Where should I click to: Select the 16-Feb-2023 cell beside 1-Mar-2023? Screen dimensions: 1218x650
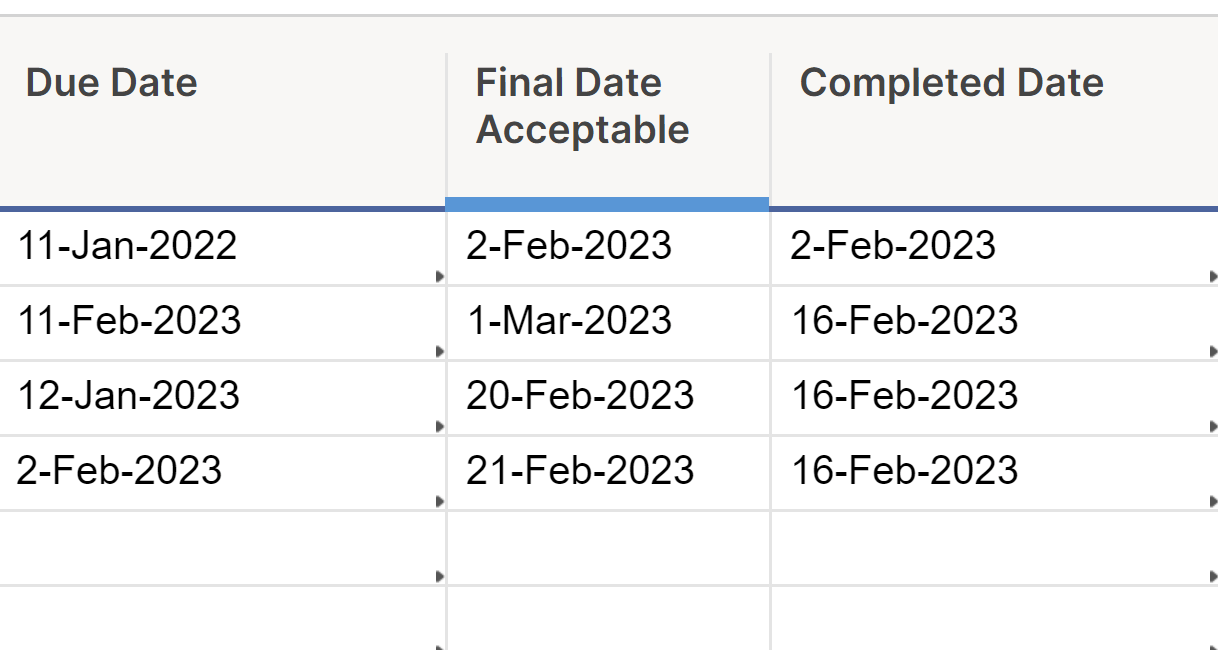click(905, 321)
